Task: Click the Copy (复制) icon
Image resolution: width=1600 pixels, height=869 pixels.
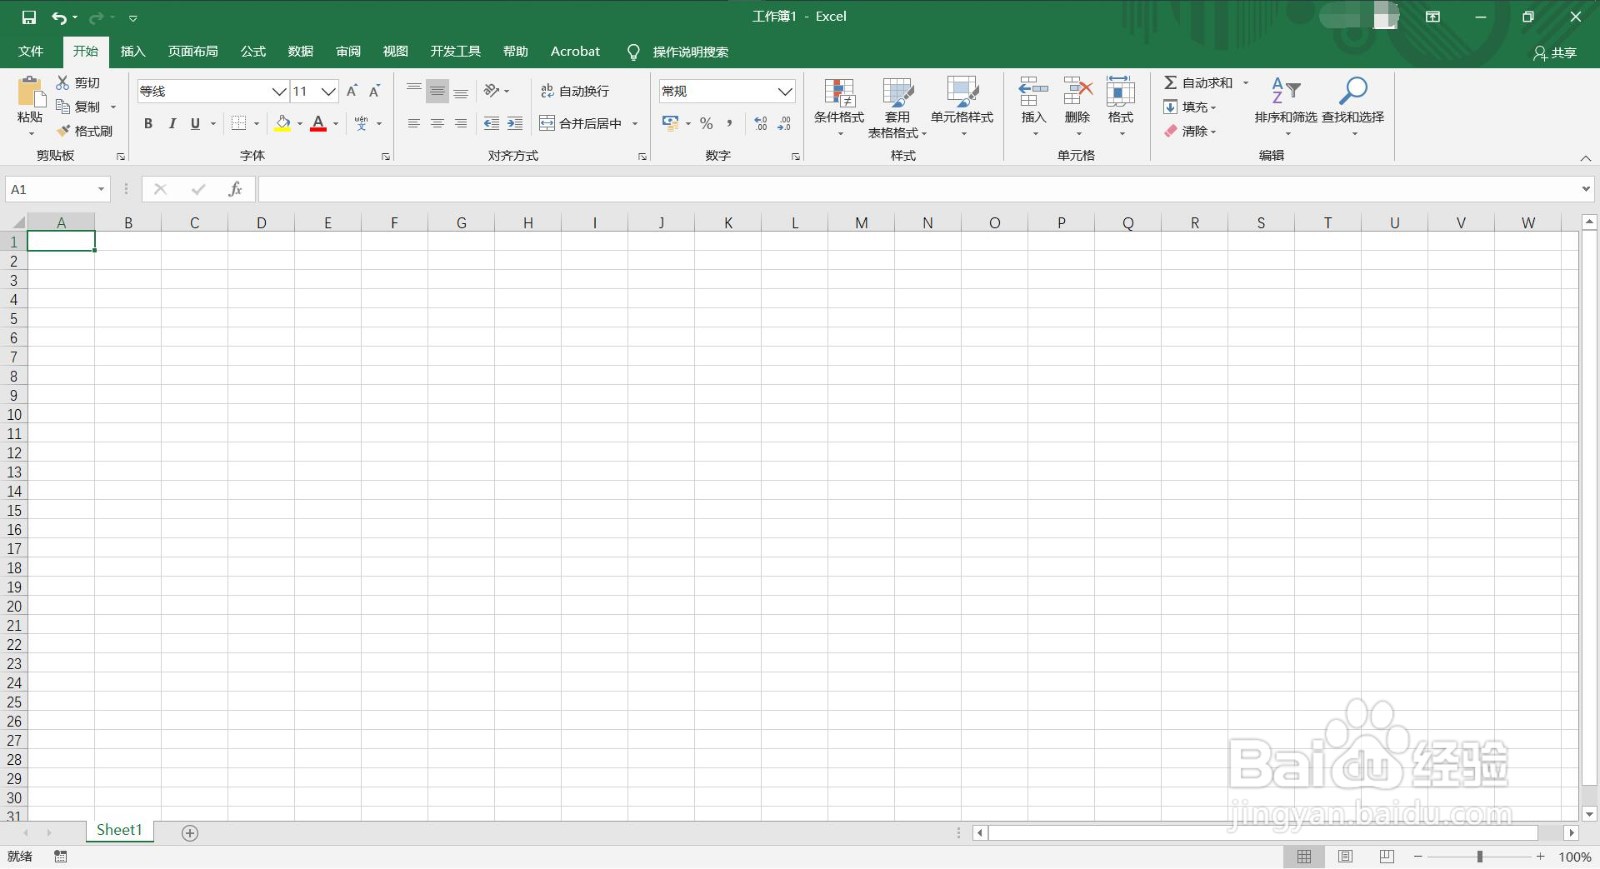Action: pyautogui.click(x=63, y=106)
